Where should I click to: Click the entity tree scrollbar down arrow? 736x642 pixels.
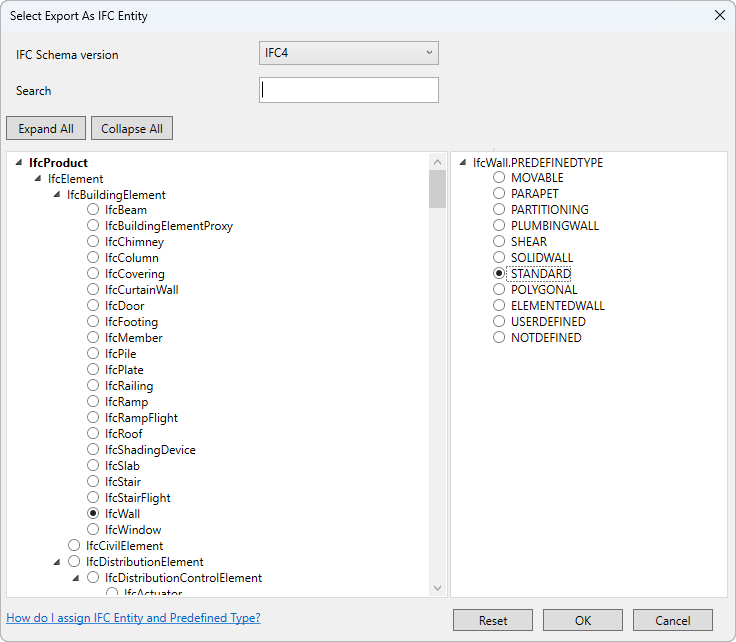(437, 588)
